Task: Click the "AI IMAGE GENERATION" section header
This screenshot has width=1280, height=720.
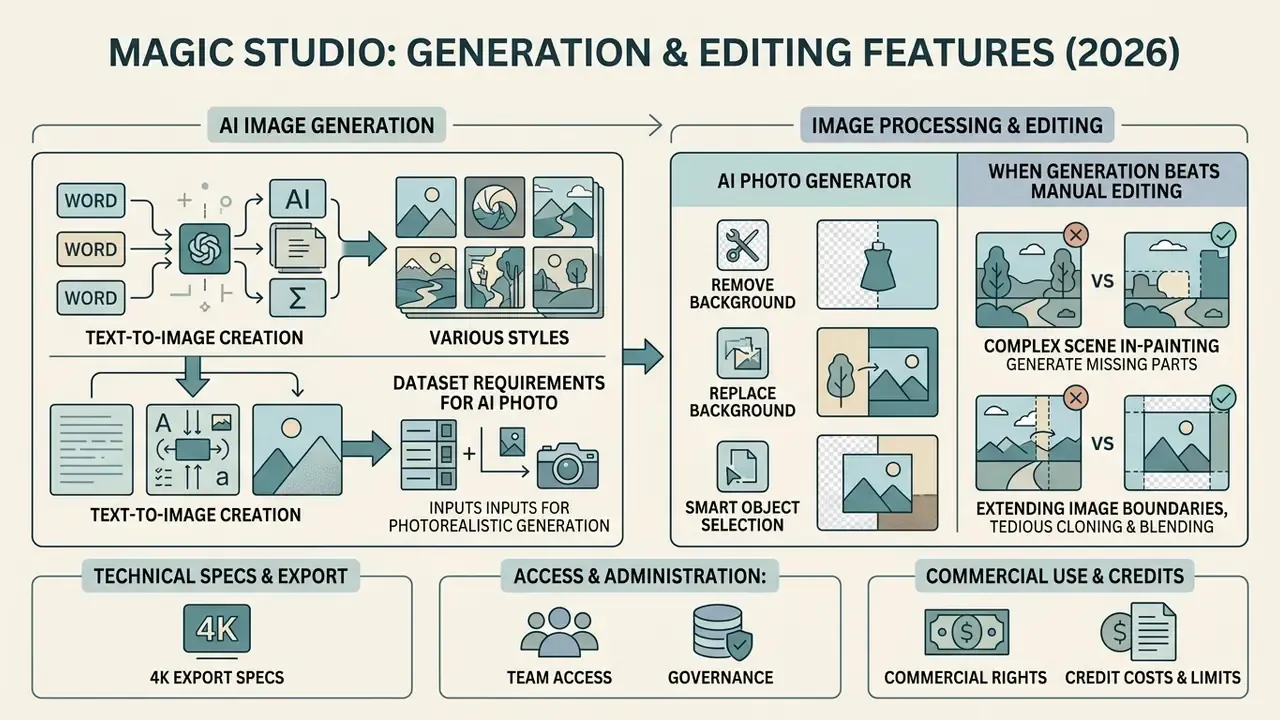Action: (326, 126)
